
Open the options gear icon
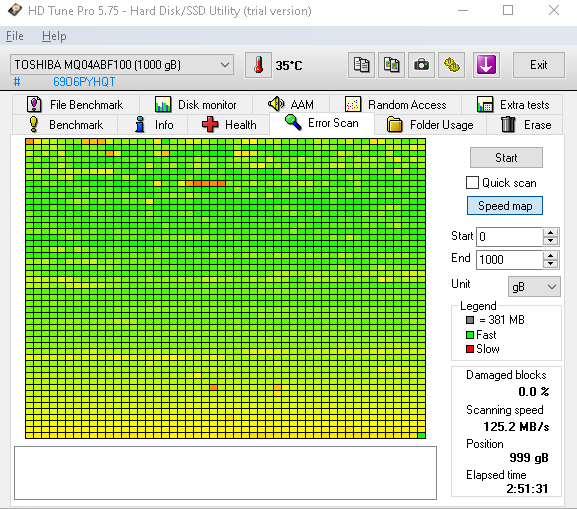pyautogui.click(x=452, y=65)
